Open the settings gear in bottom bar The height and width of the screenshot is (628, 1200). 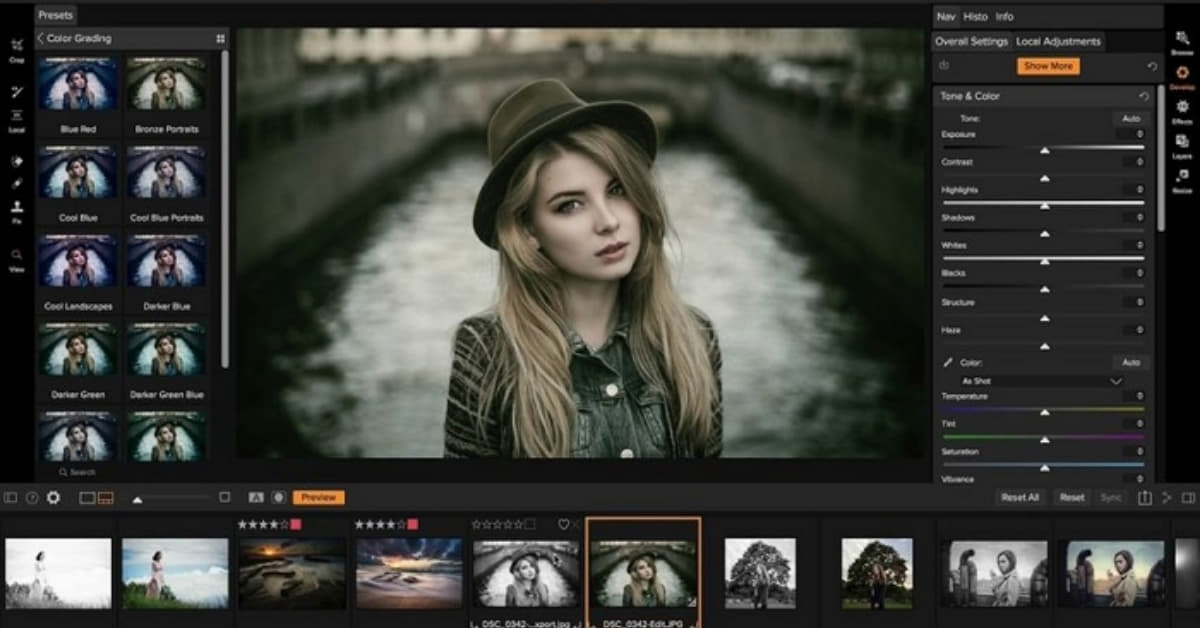point(53,497)
